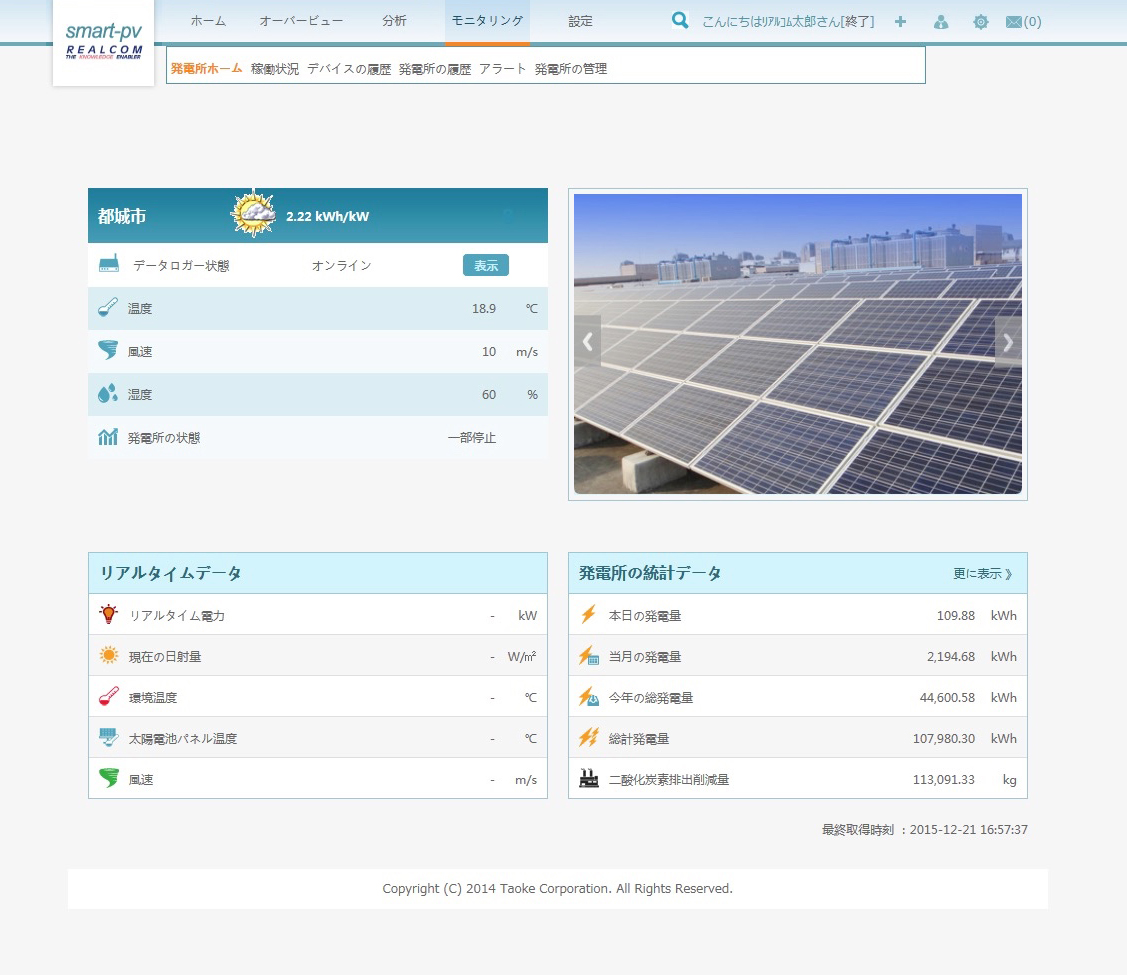Click the 表示 button for data logger
This screenshot has width=1127, height=975.
pos(486,265)
